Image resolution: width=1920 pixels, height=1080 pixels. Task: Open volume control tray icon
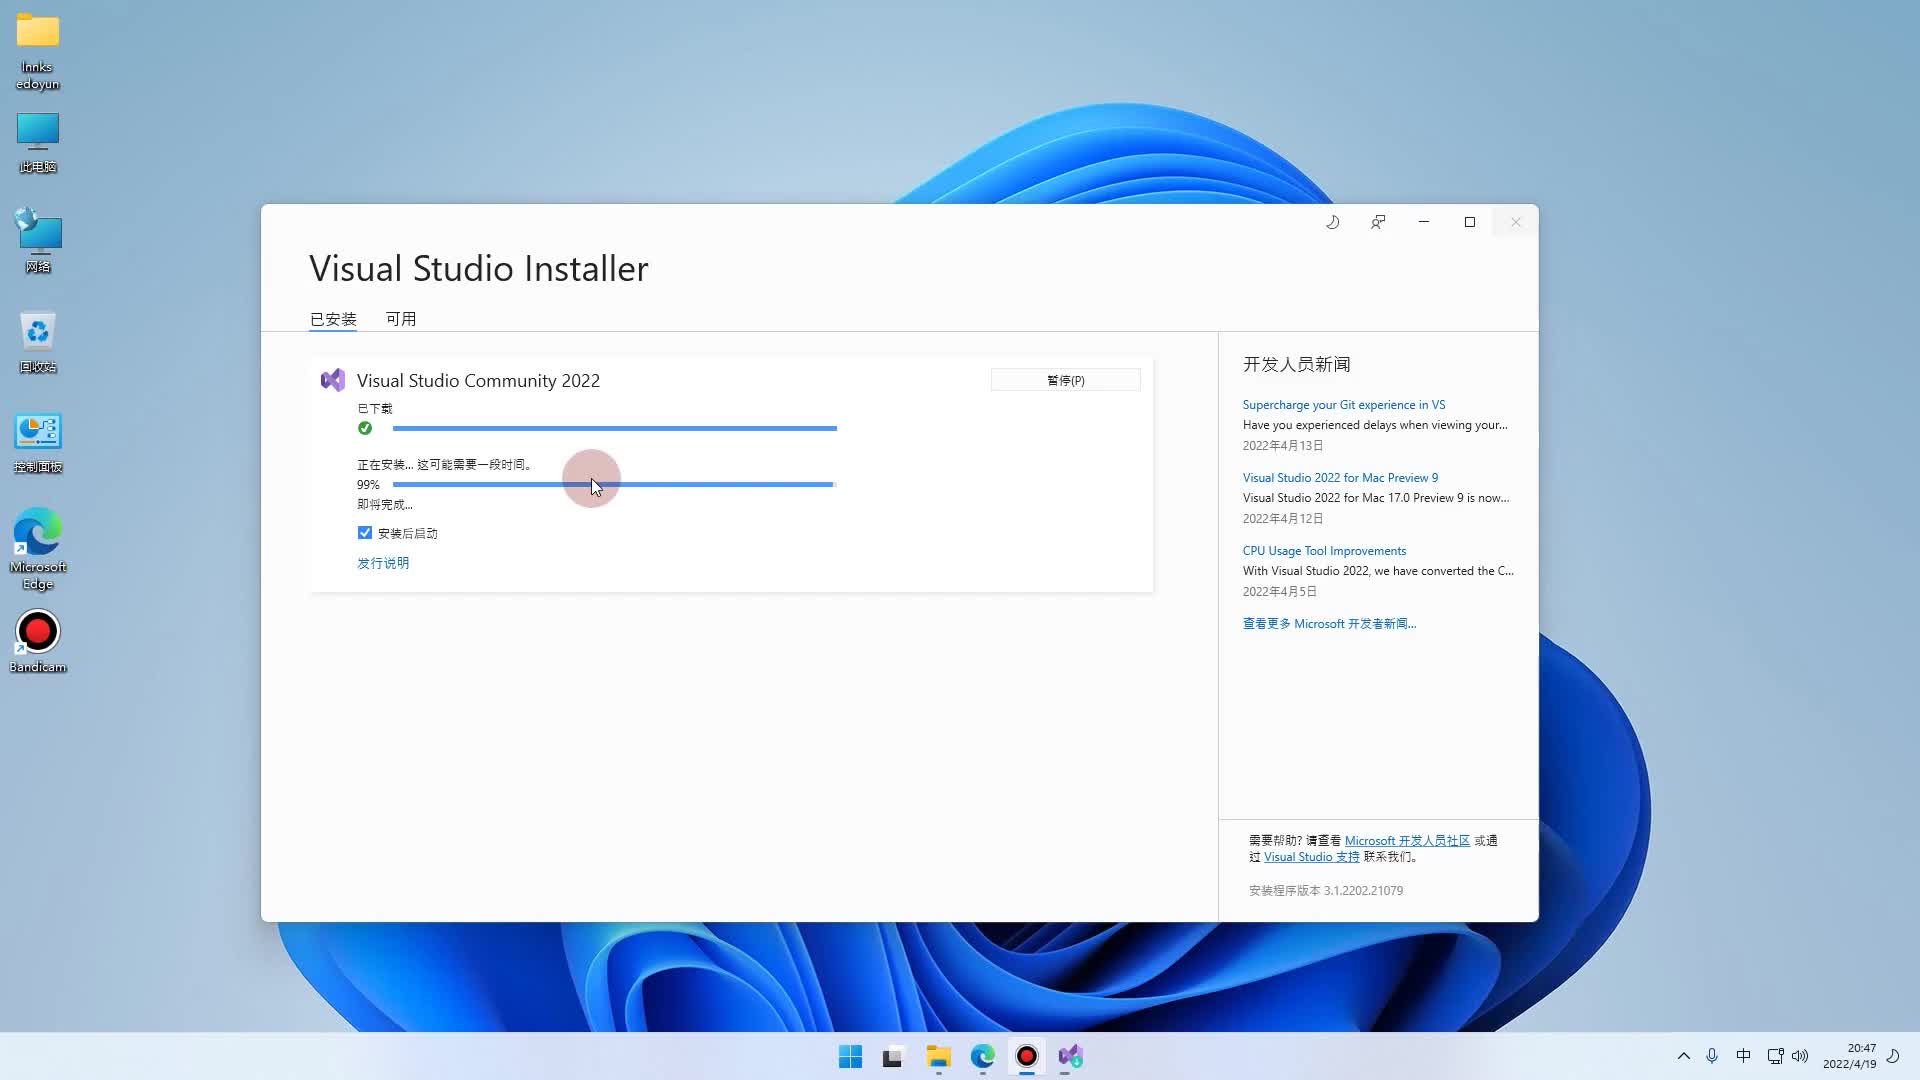(1800, 1056)
